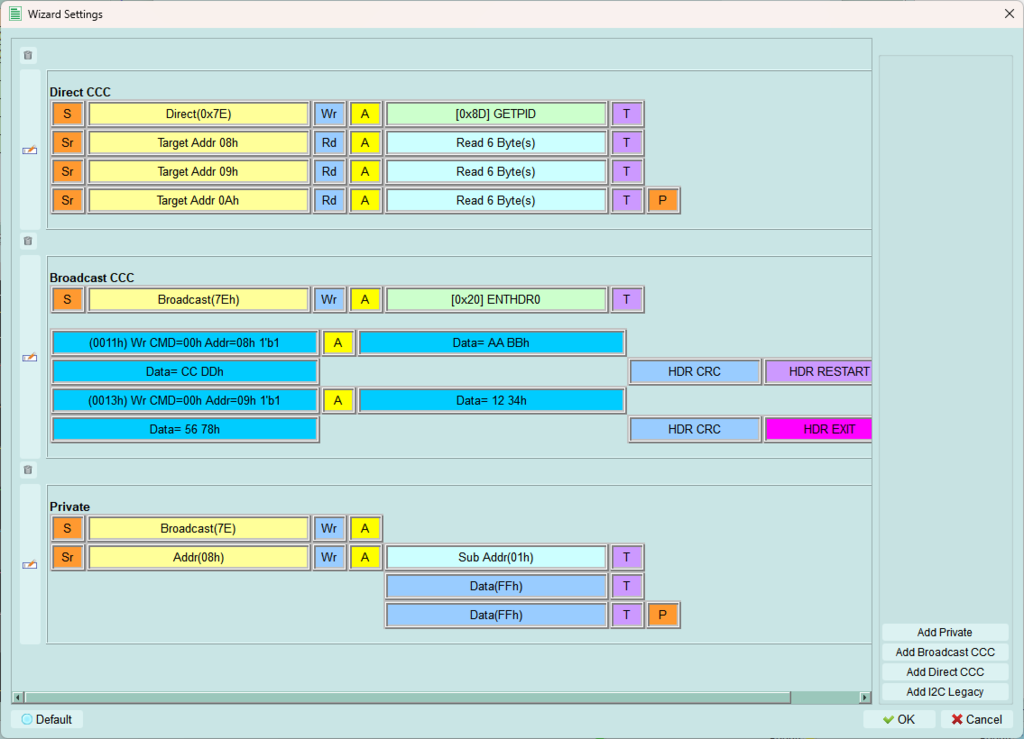
Task: Click the [0x8D] GETPID command field
Action: tap(496, 114)
